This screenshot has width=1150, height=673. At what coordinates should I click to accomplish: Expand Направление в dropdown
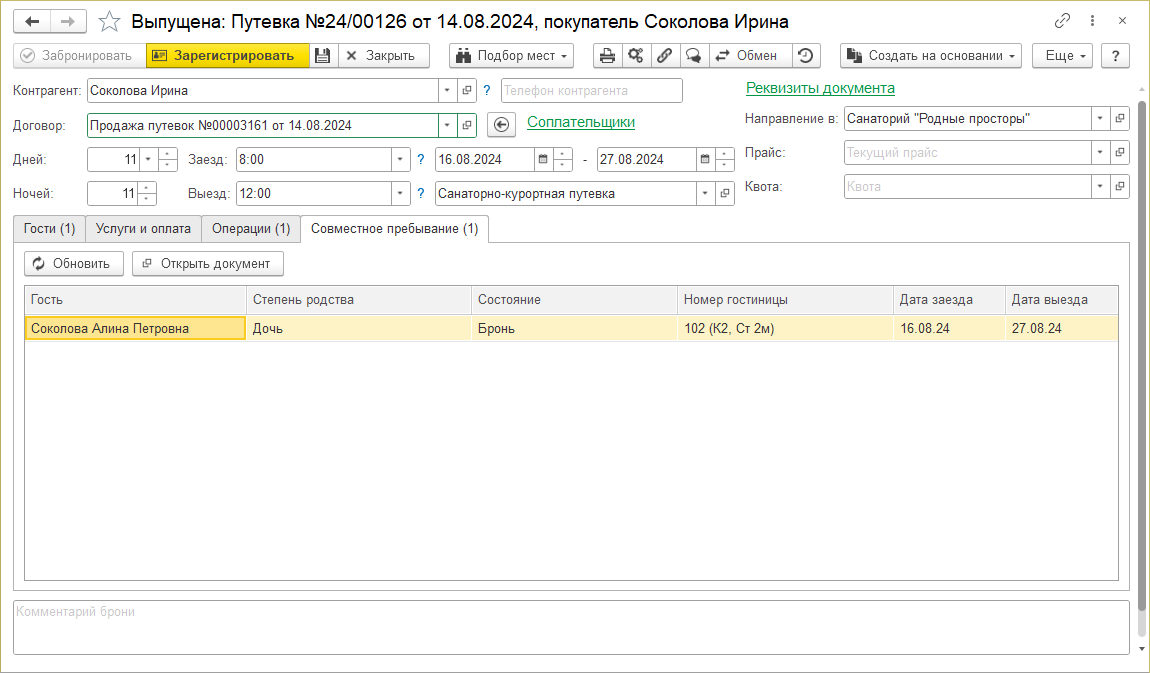point(1100,119)
